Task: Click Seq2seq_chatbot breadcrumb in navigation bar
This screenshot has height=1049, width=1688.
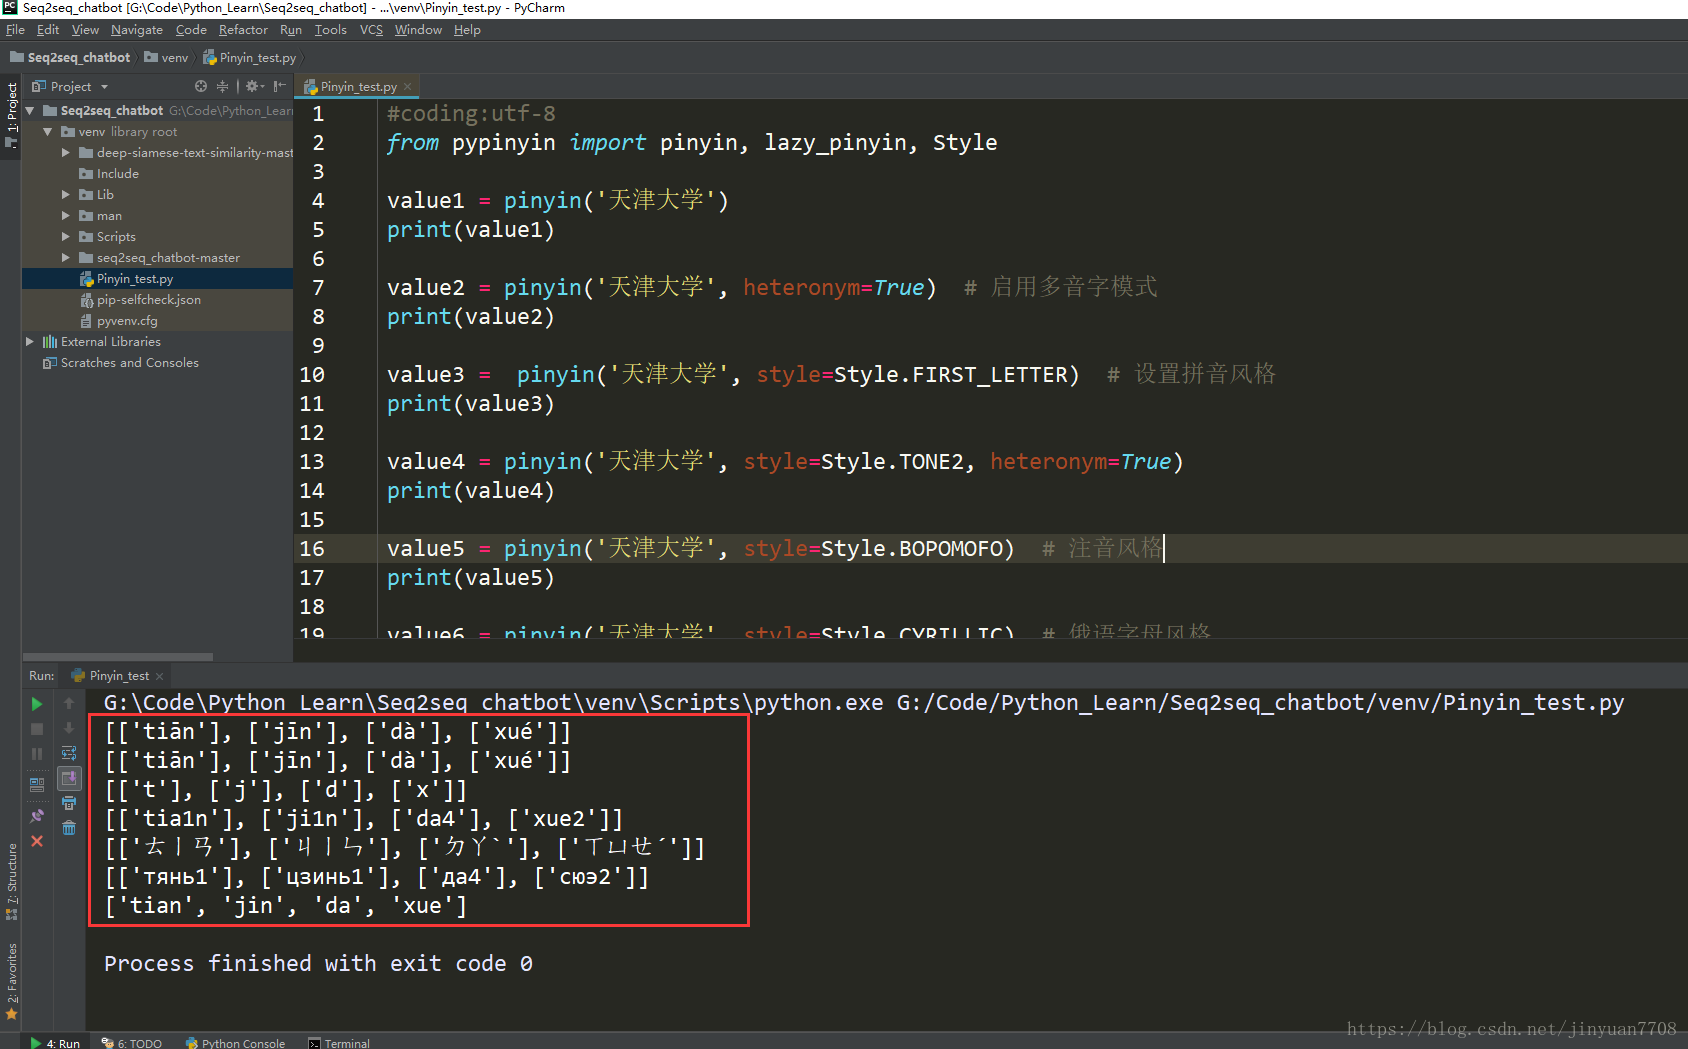Action: tap(70, 58)
